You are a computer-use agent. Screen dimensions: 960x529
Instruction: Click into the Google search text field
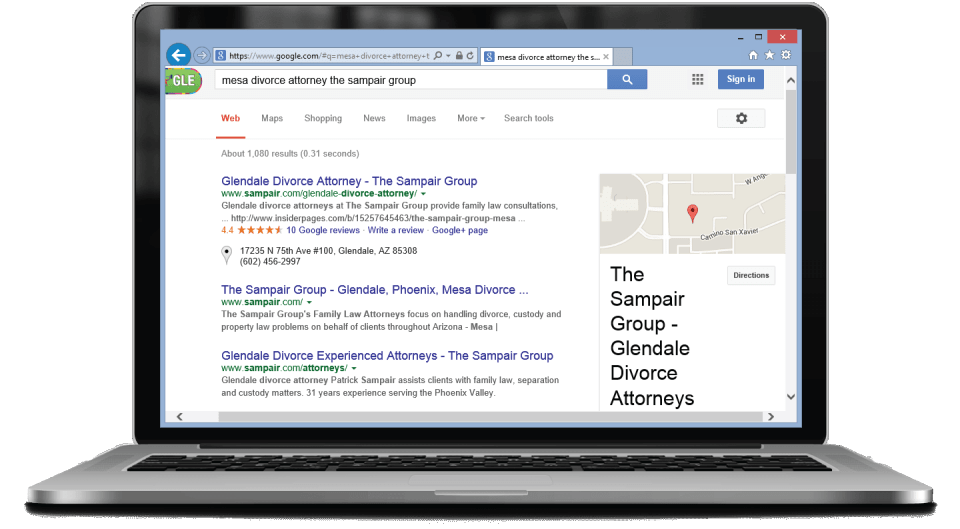(x=410, y=80)
